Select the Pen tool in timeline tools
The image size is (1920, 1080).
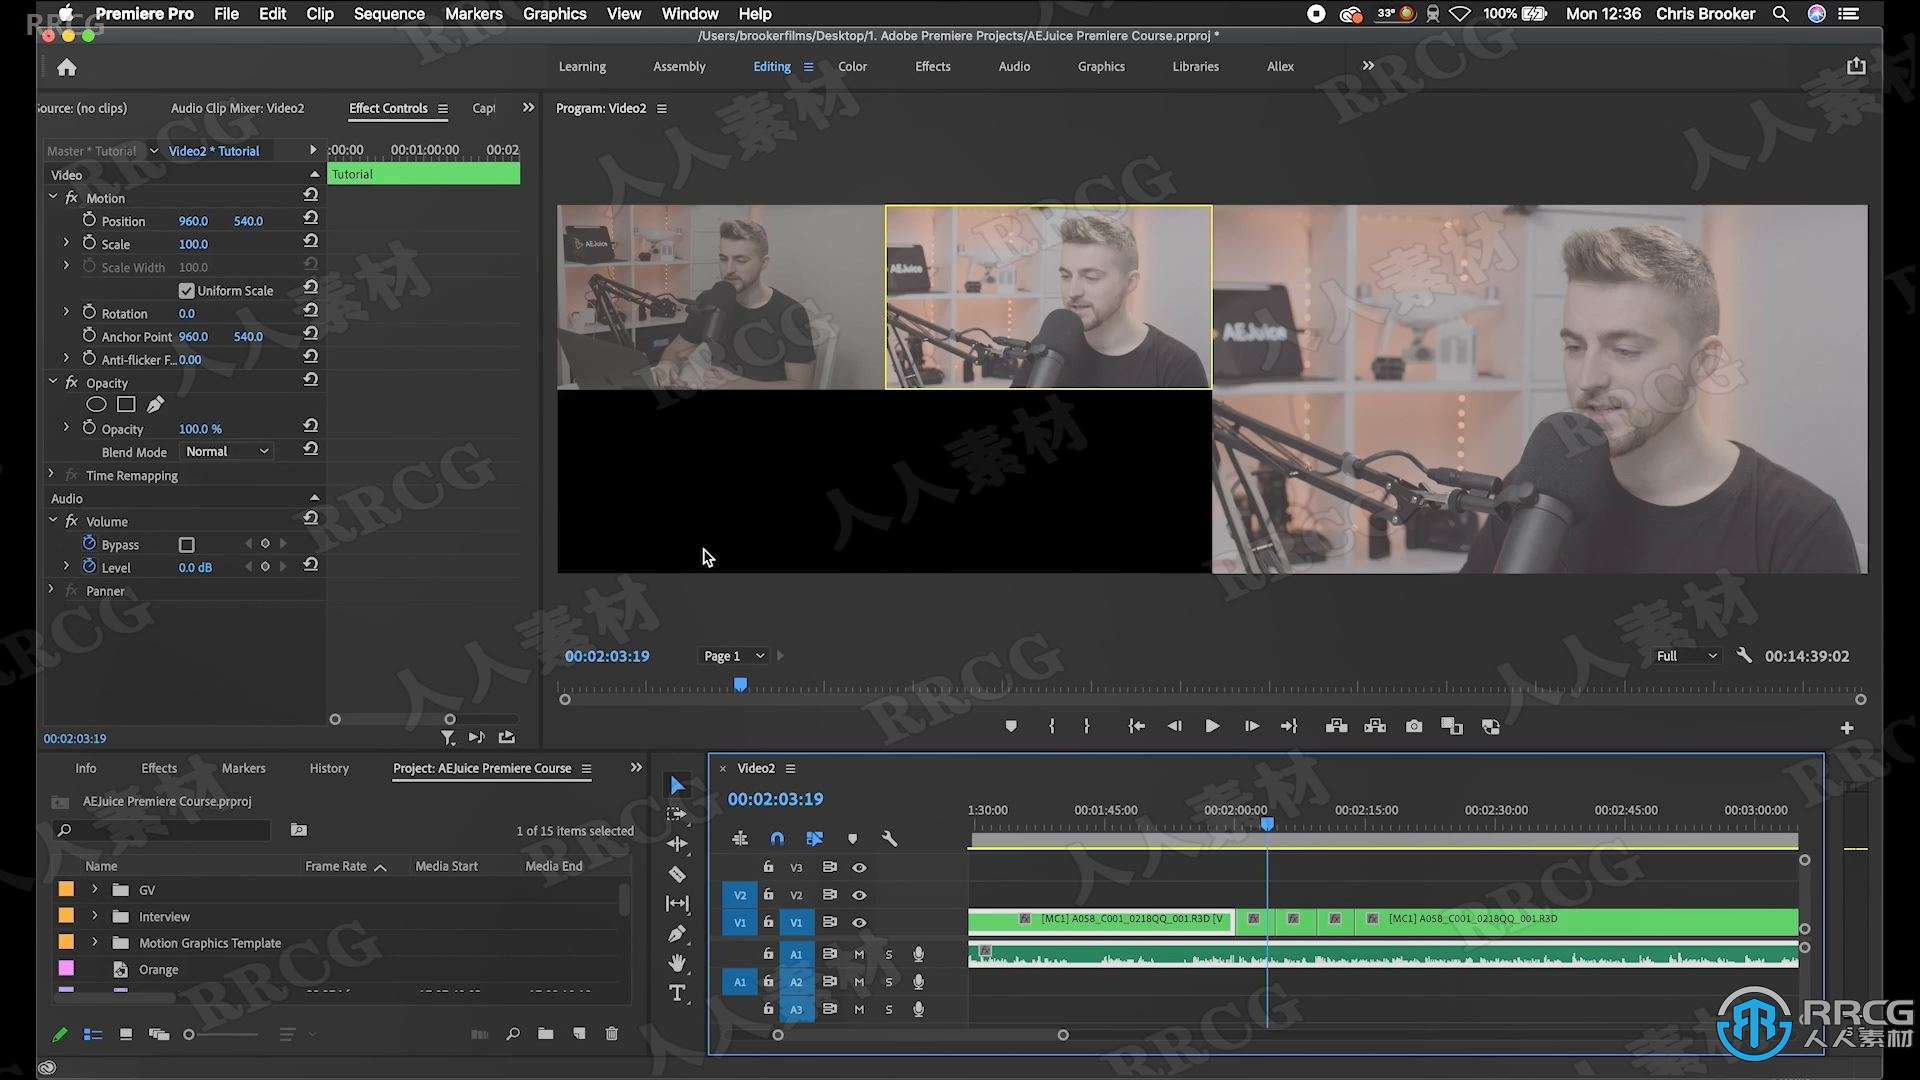(x=677, y=933)
